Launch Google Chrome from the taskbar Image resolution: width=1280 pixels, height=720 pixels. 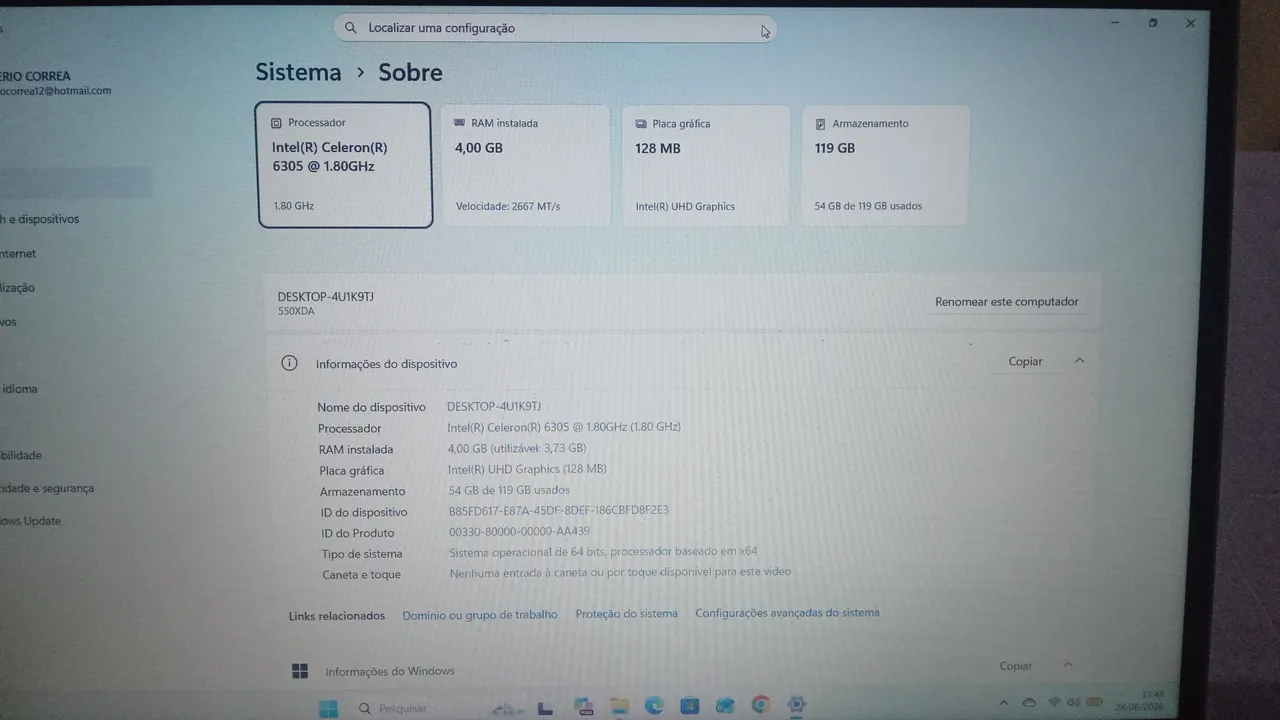[761, 705]
